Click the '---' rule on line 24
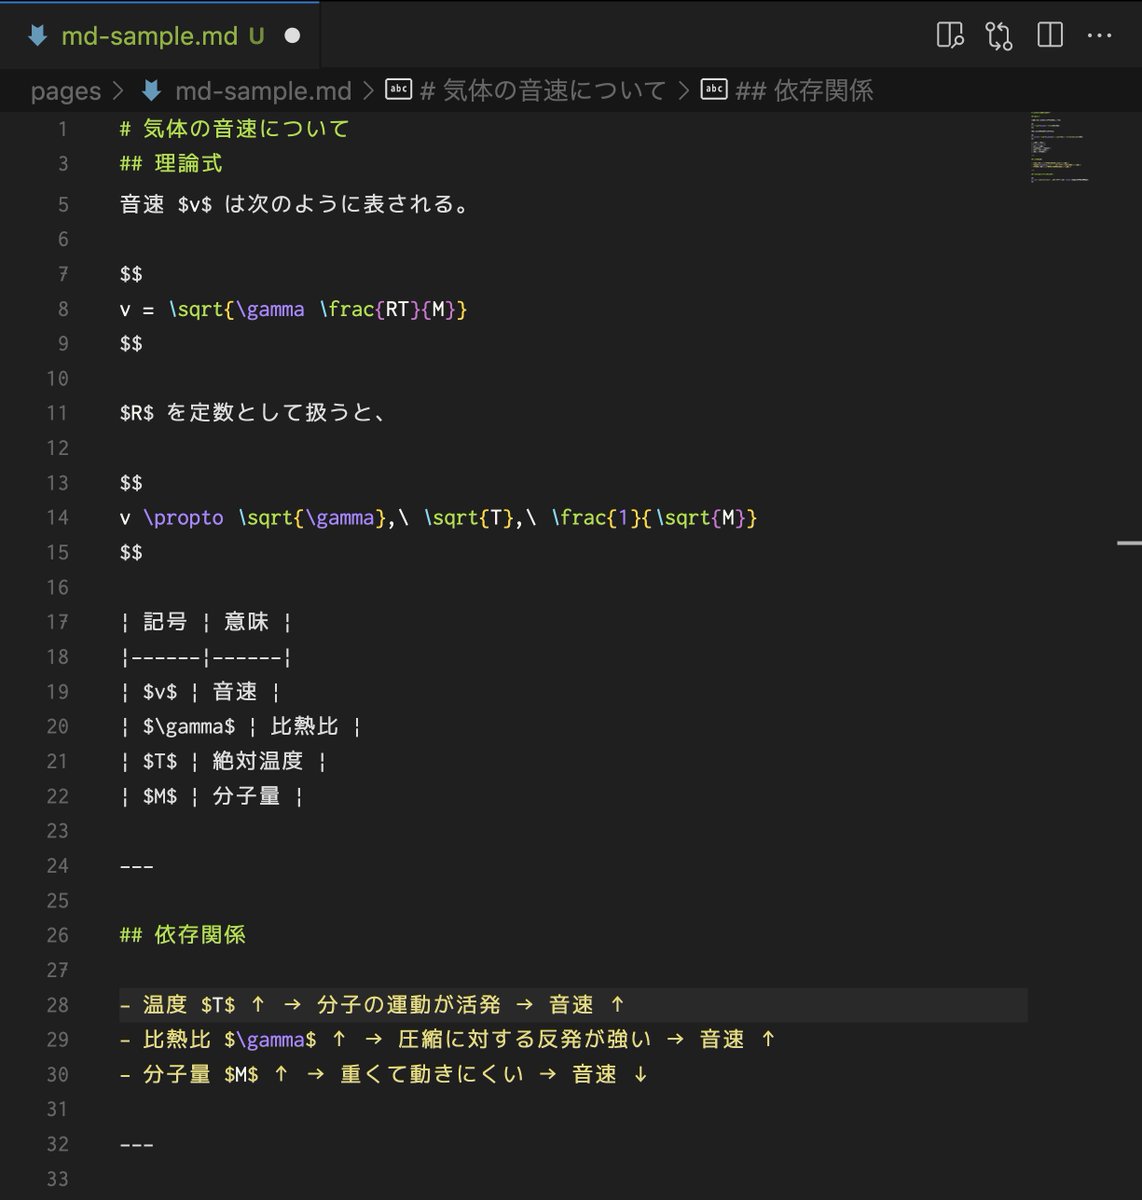 pyautogui.click(x=136, y=866)
